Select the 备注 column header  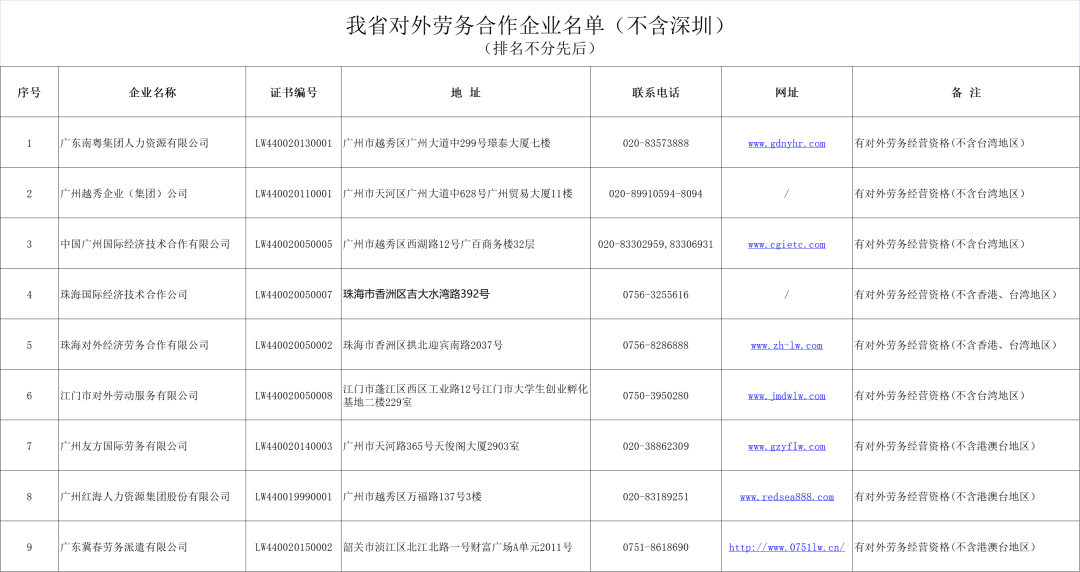click(966, 92)
